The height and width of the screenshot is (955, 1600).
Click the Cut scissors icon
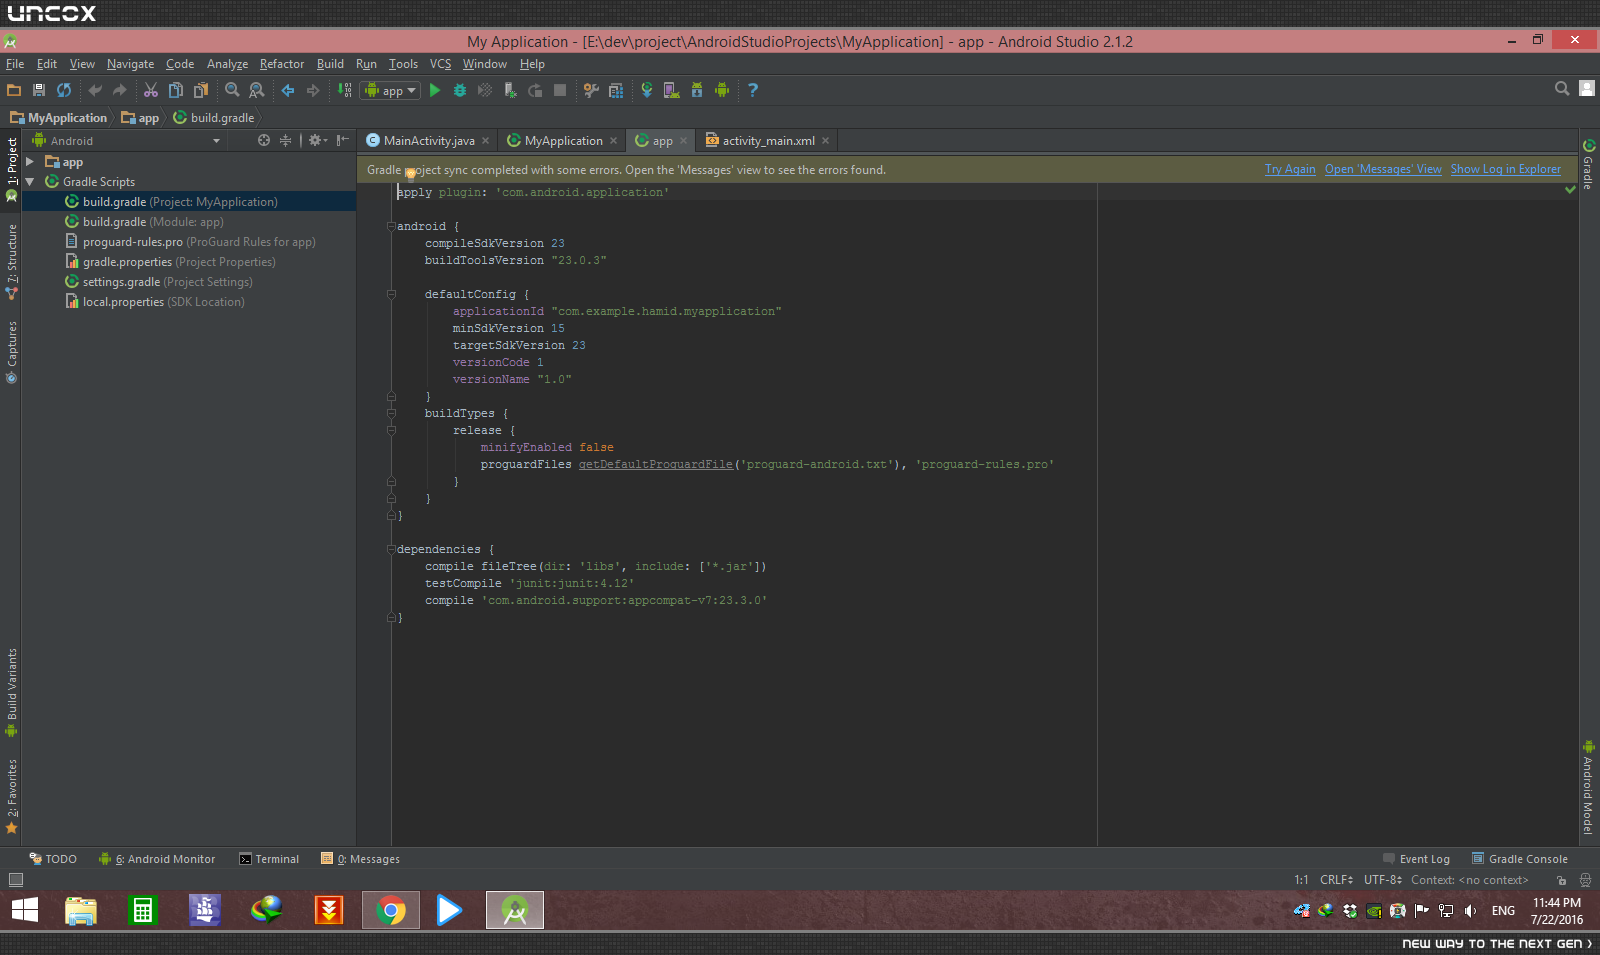click(x=151, y=90)
